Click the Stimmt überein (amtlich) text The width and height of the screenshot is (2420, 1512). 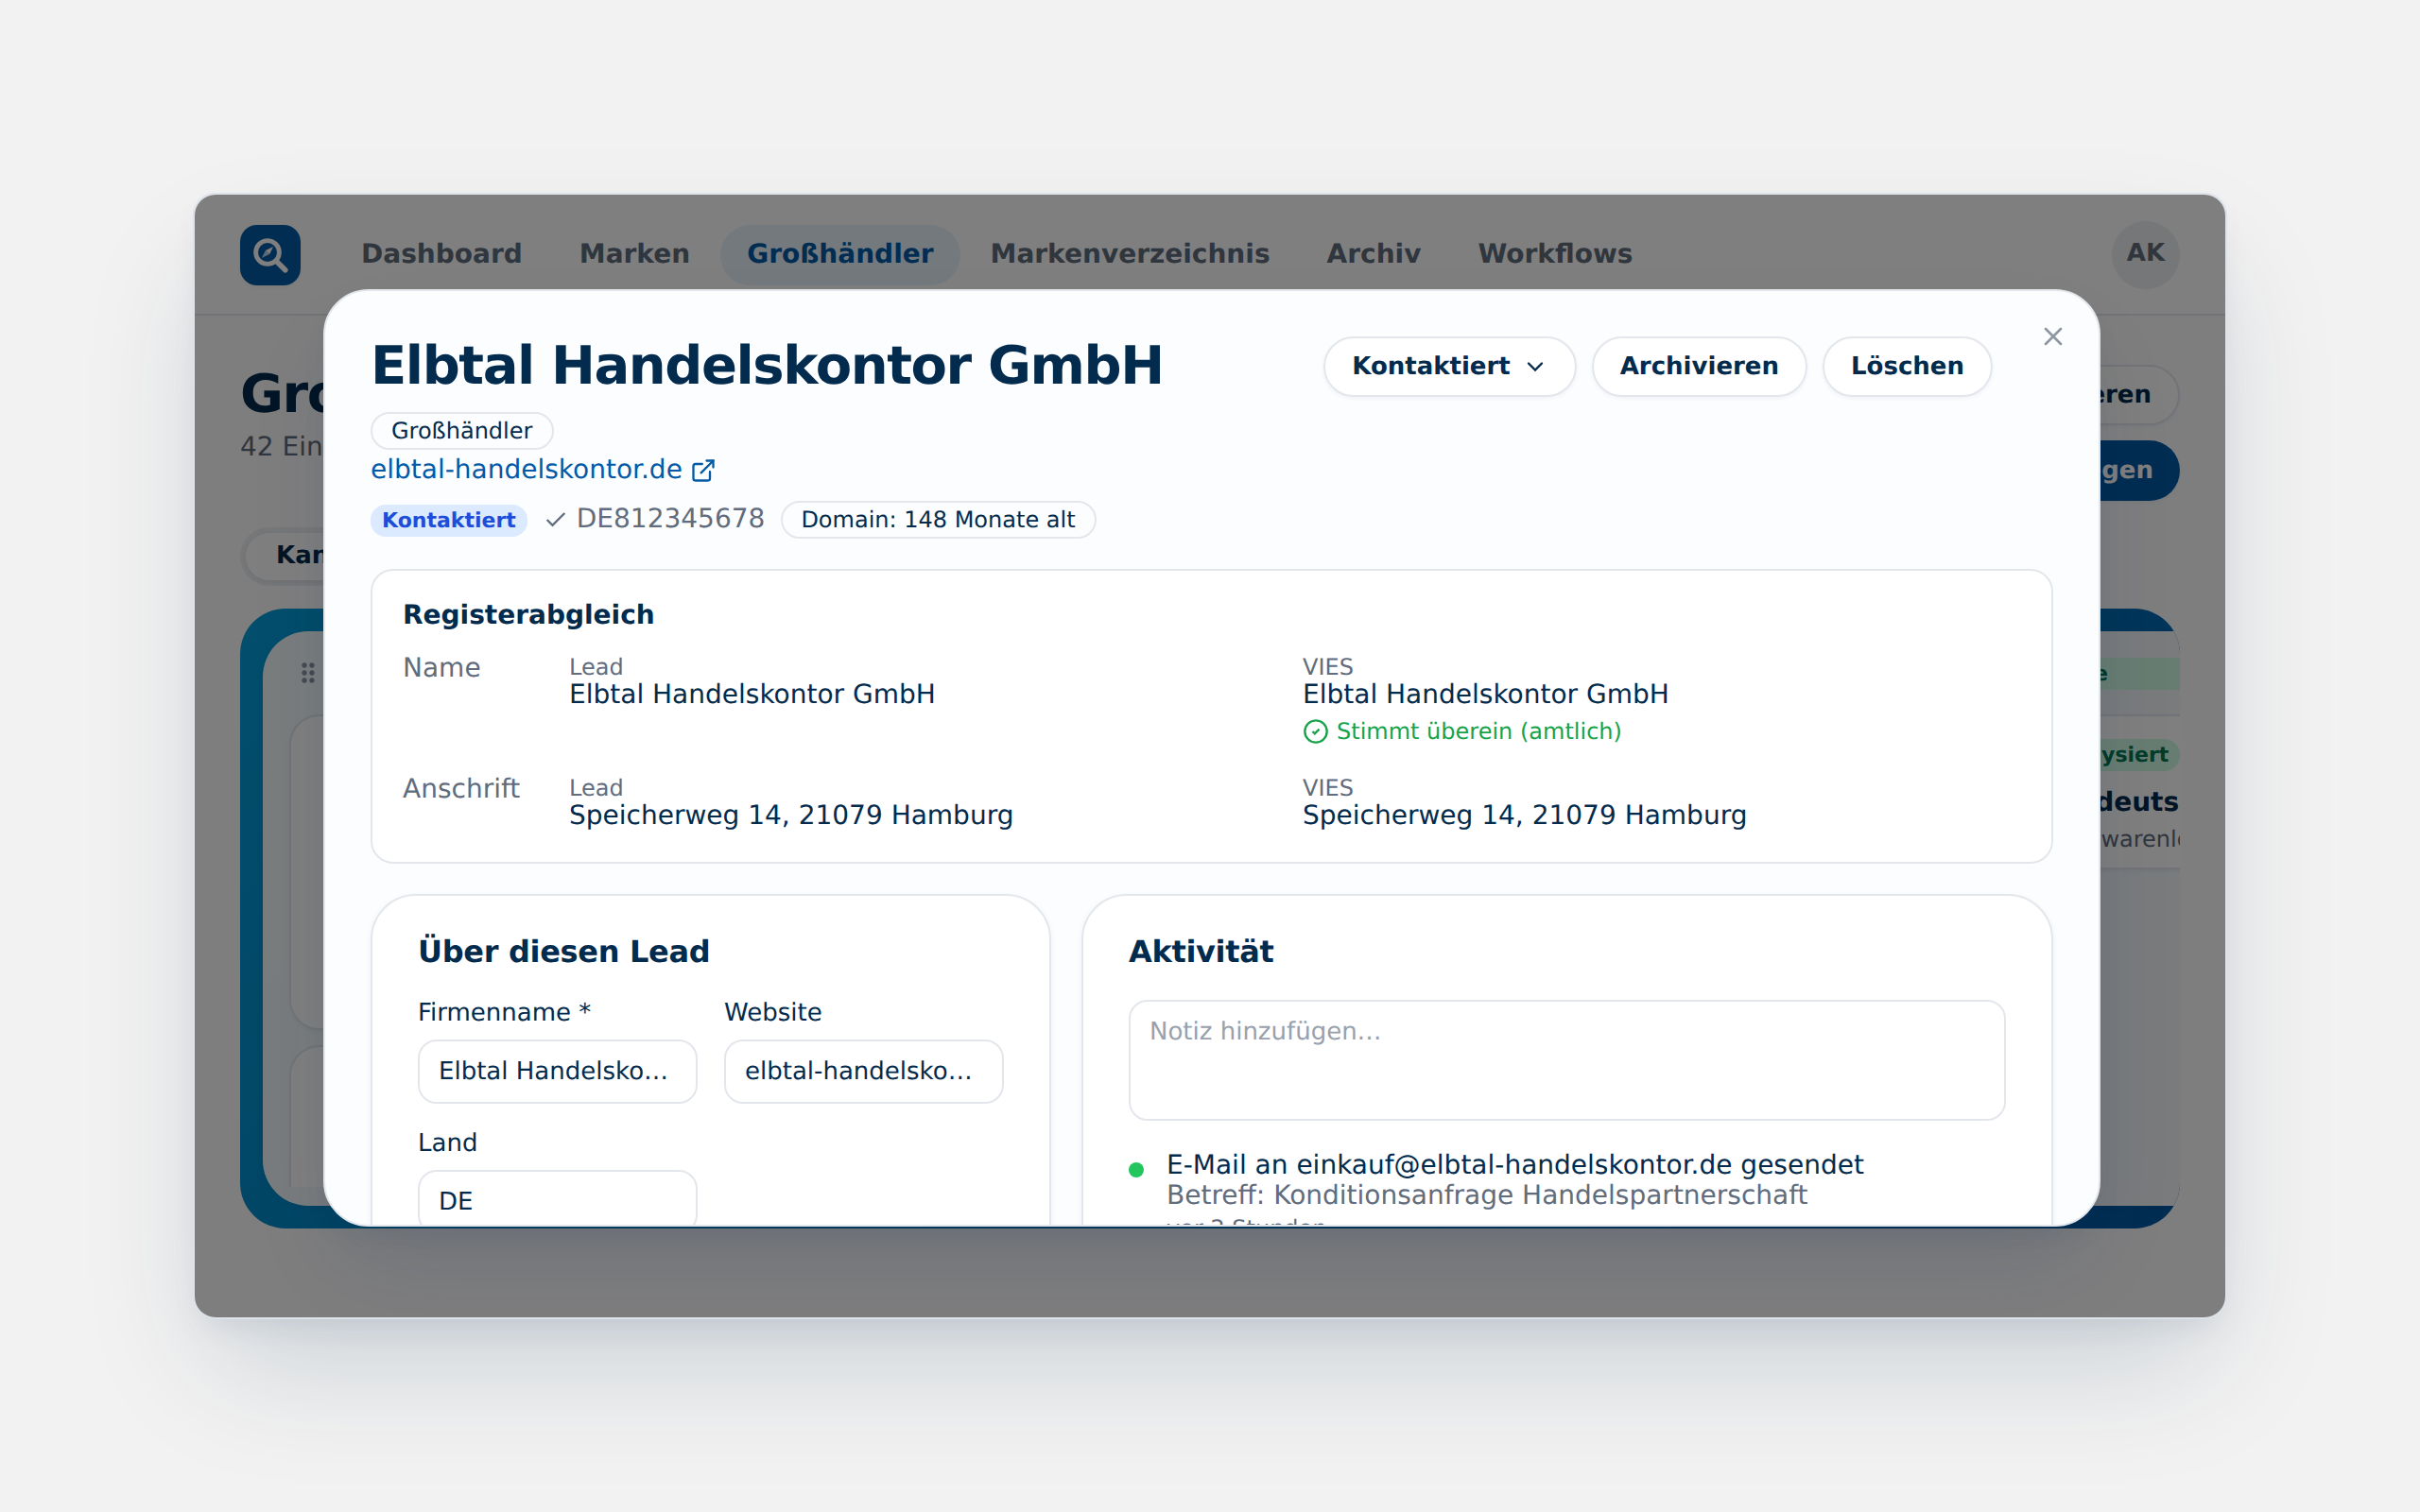tap(1478, 732)
